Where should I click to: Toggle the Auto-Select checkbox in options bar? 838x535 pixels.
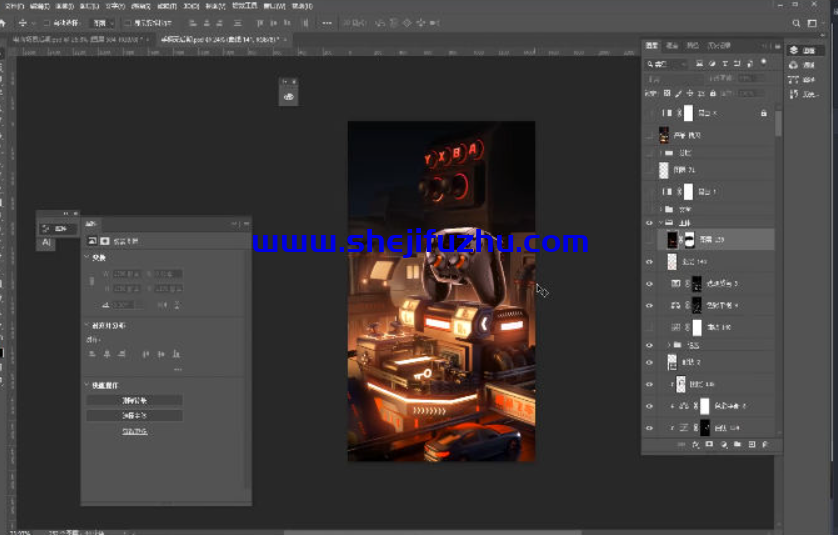[x=46, y=23]
